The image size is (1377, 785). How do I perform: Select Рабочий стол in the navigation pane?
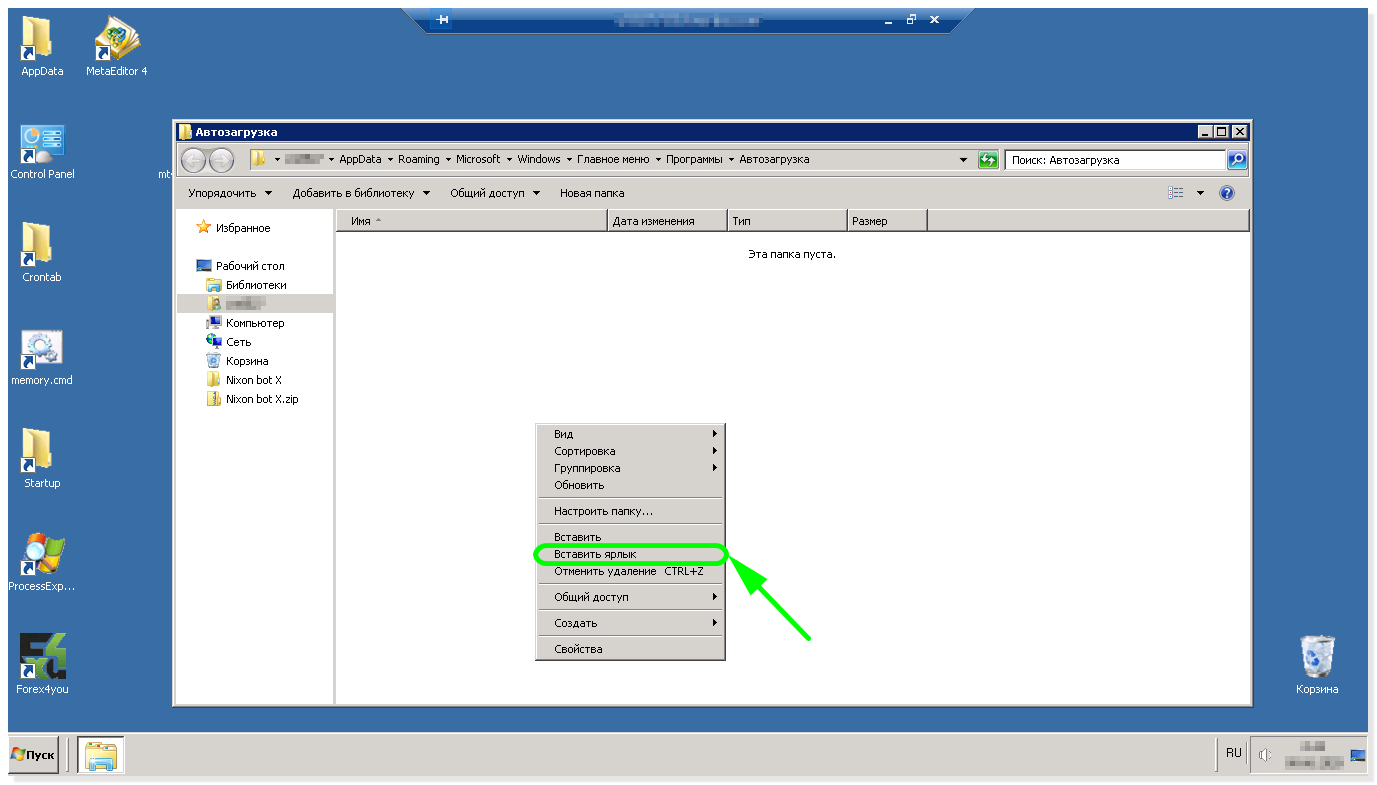pyautogui.click(x=241, y=266)
